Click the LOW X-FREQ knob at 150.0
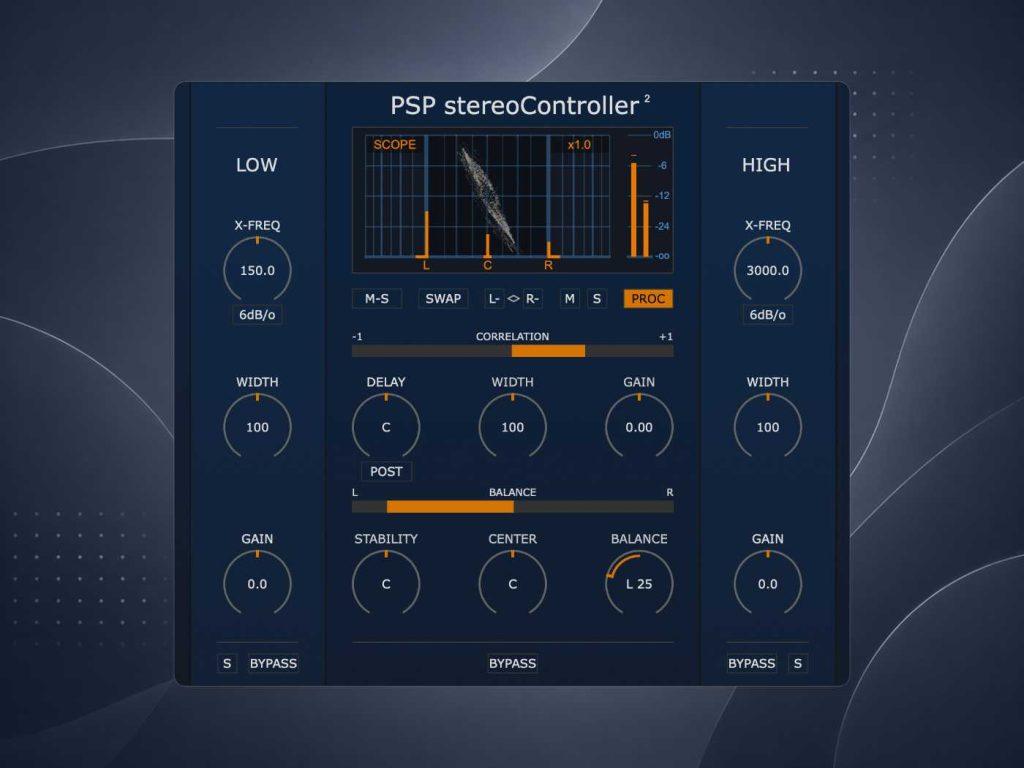 [x=257, y=270]
